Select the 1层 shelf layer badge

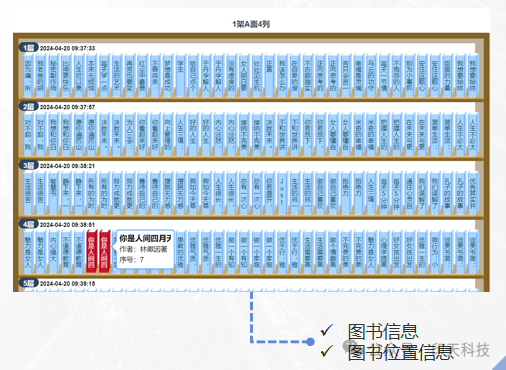coord(28,48)
